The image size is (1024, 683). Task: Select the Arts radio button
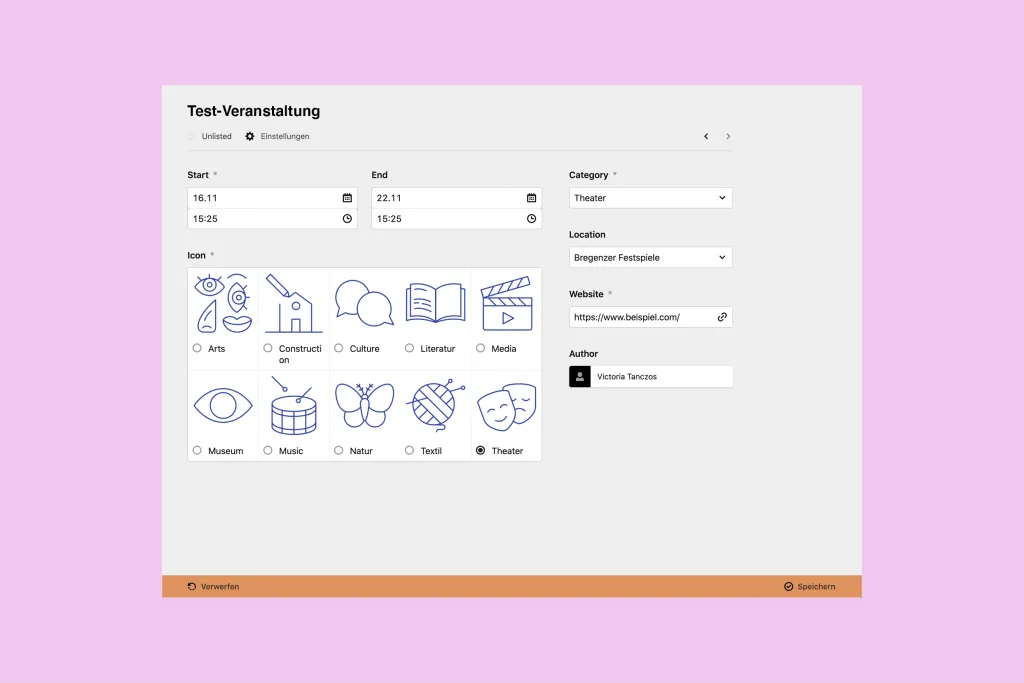coord(197,348)
